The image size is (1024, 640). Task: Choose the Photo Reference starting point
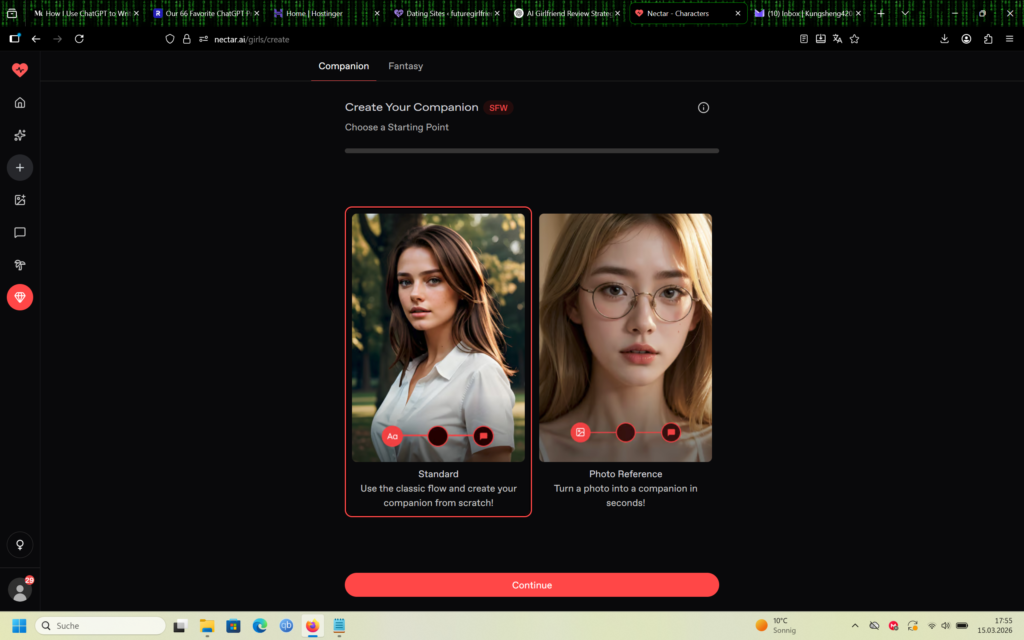tap(625, 362)
